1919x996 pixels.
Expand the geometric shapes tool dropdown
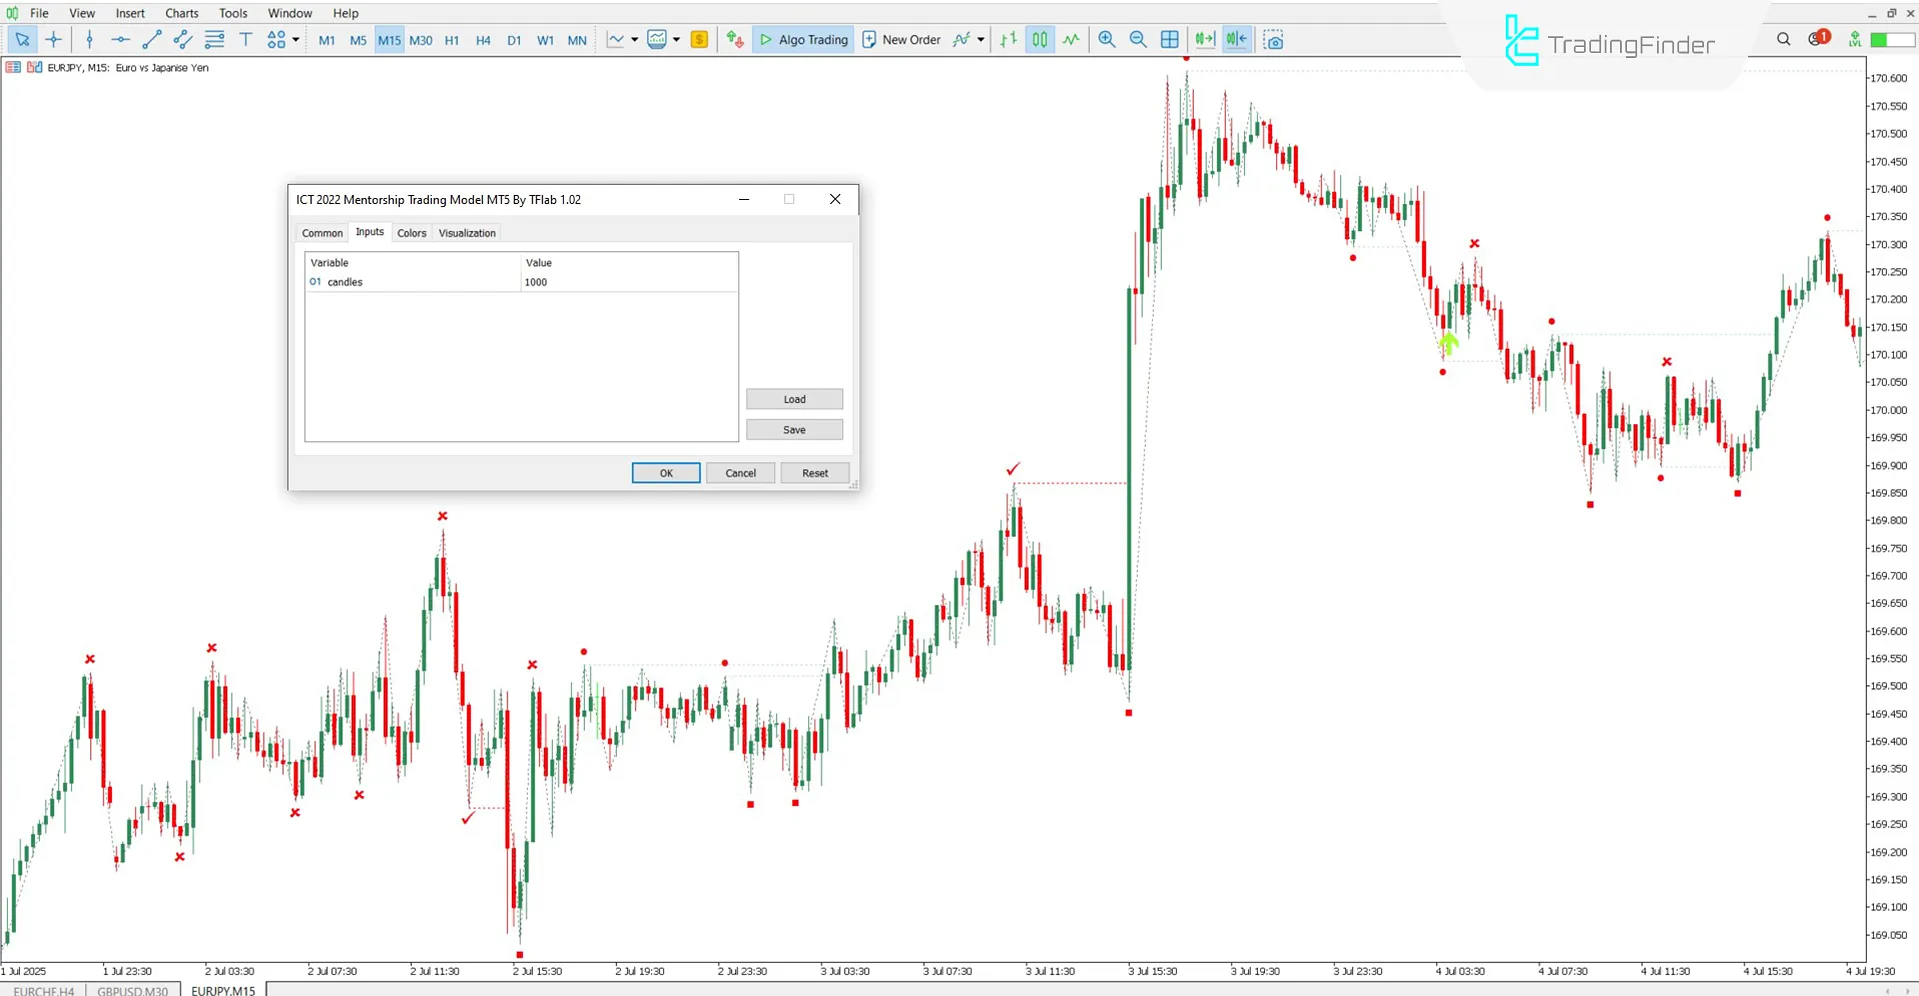point(293,40)
